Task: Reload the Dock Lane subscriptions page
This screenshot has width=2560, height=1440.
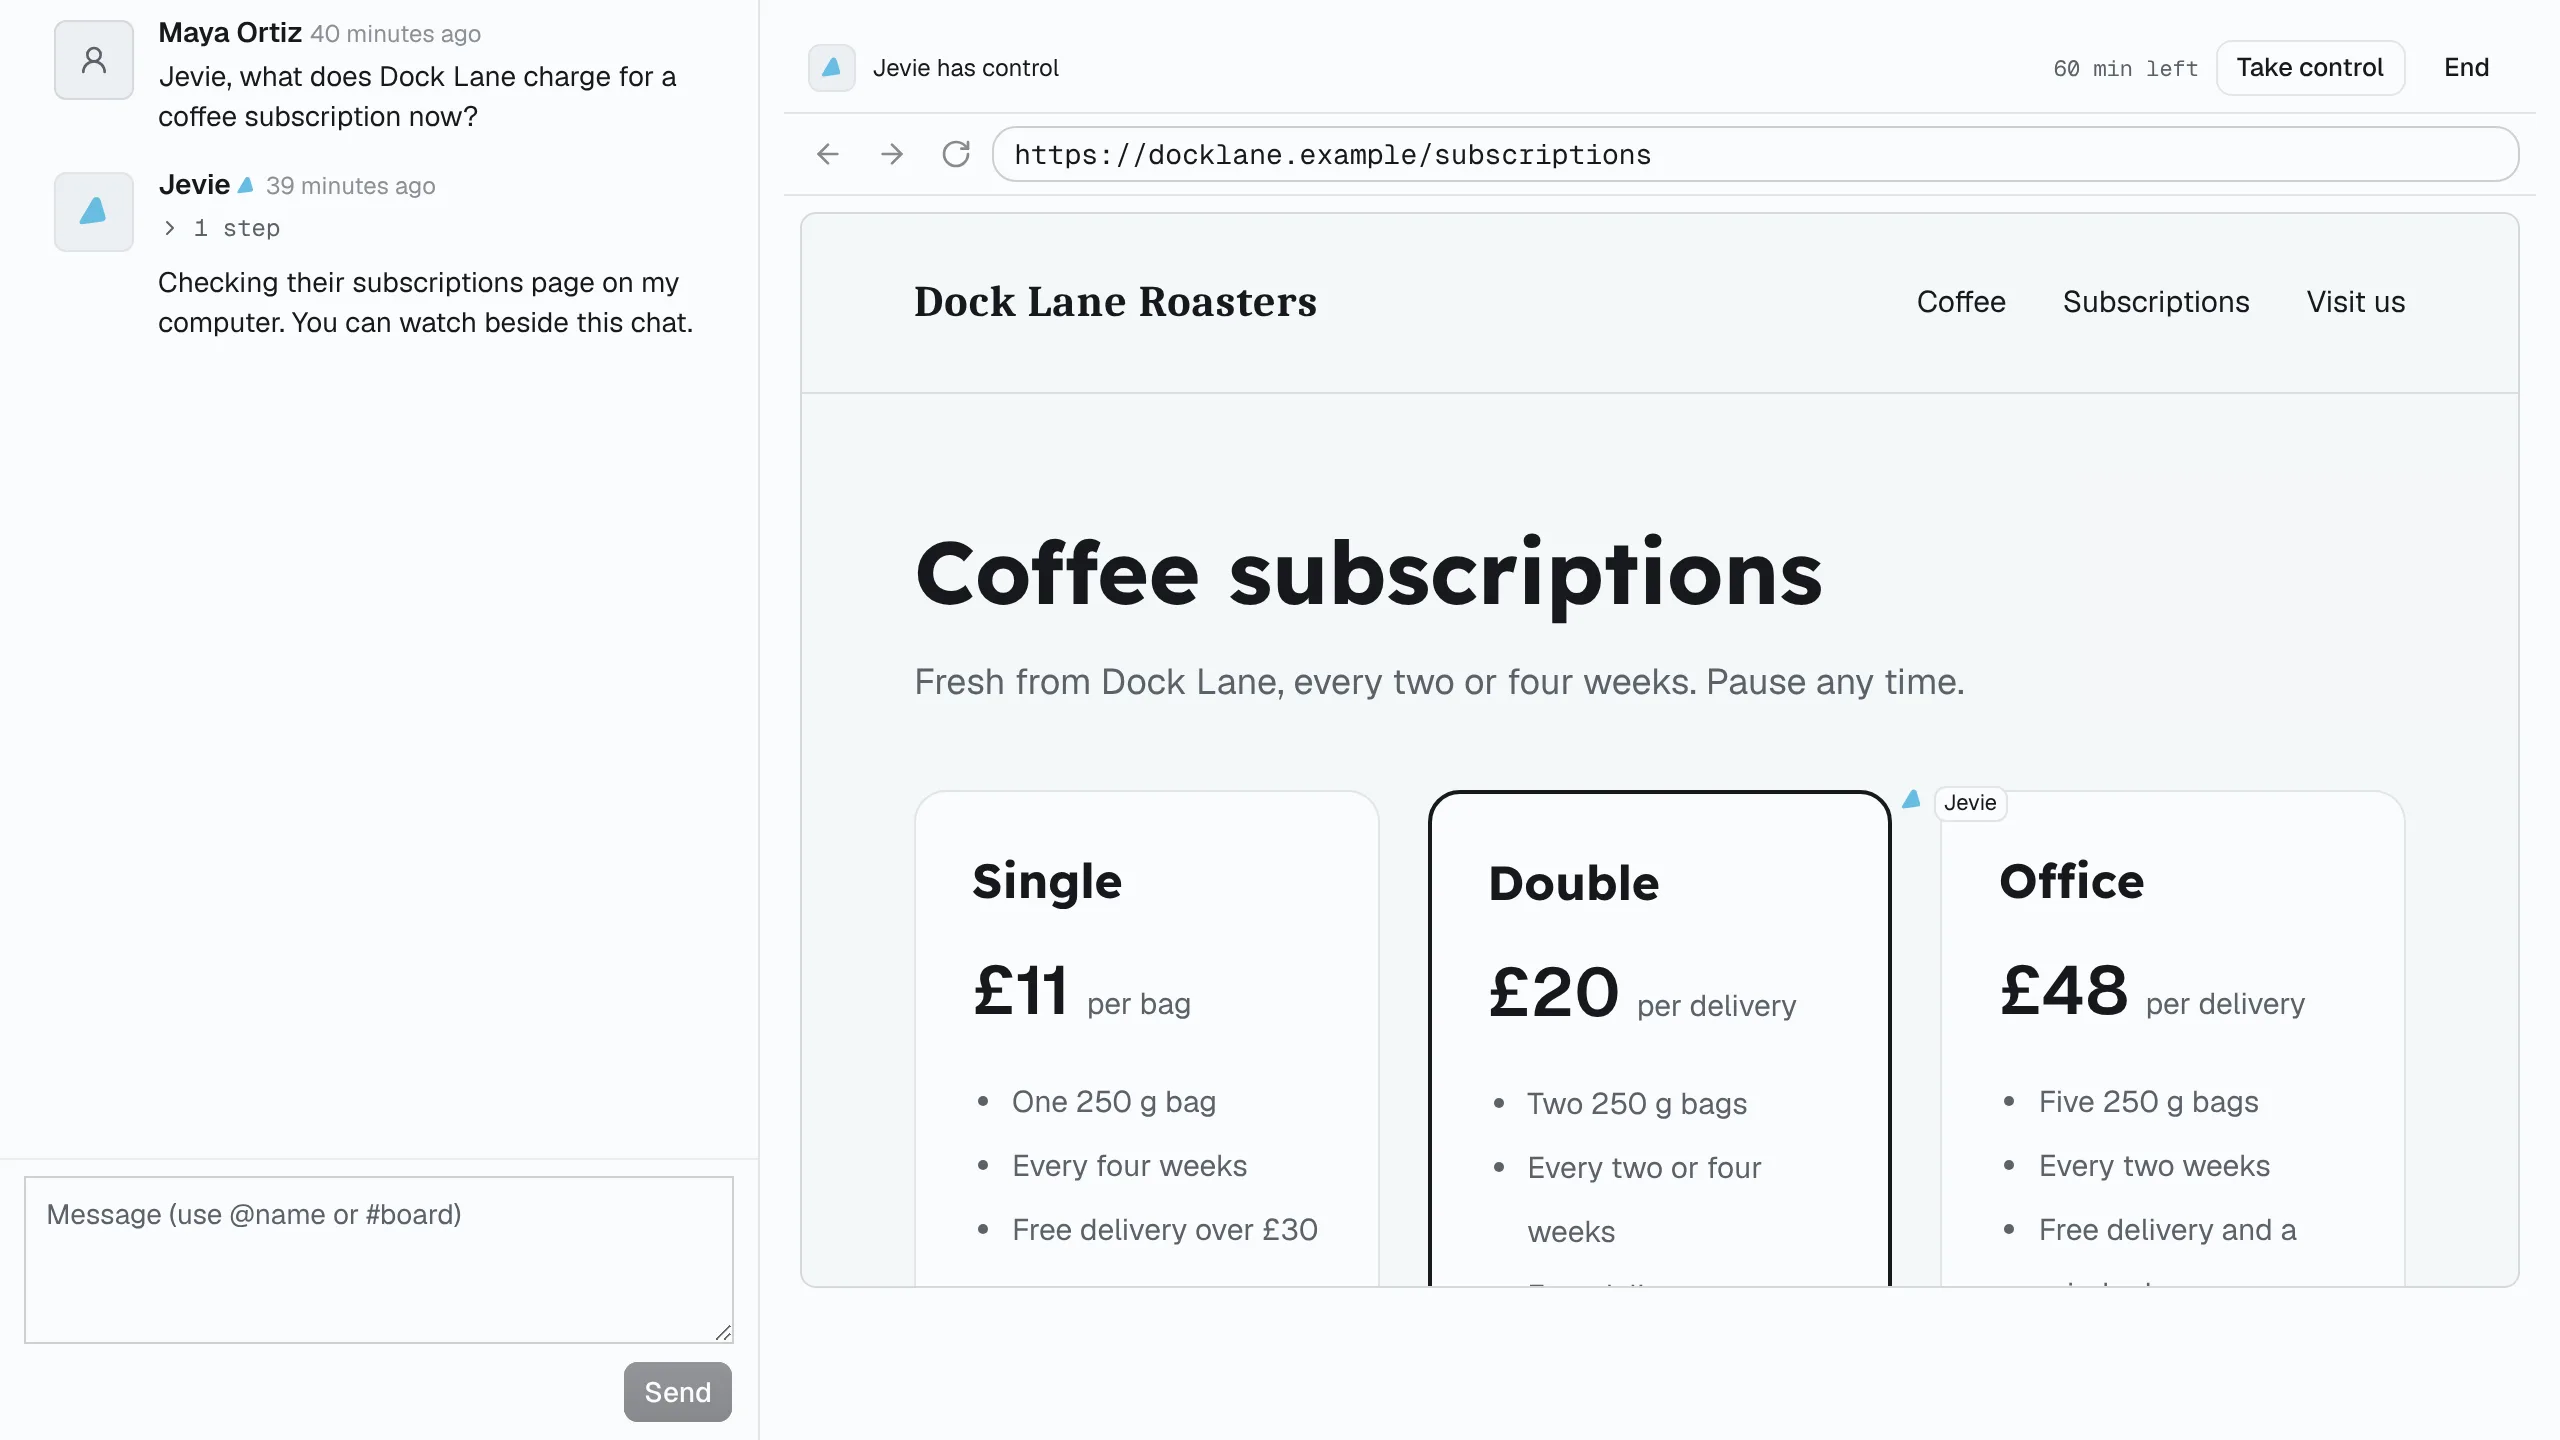Action: [956, 154]
